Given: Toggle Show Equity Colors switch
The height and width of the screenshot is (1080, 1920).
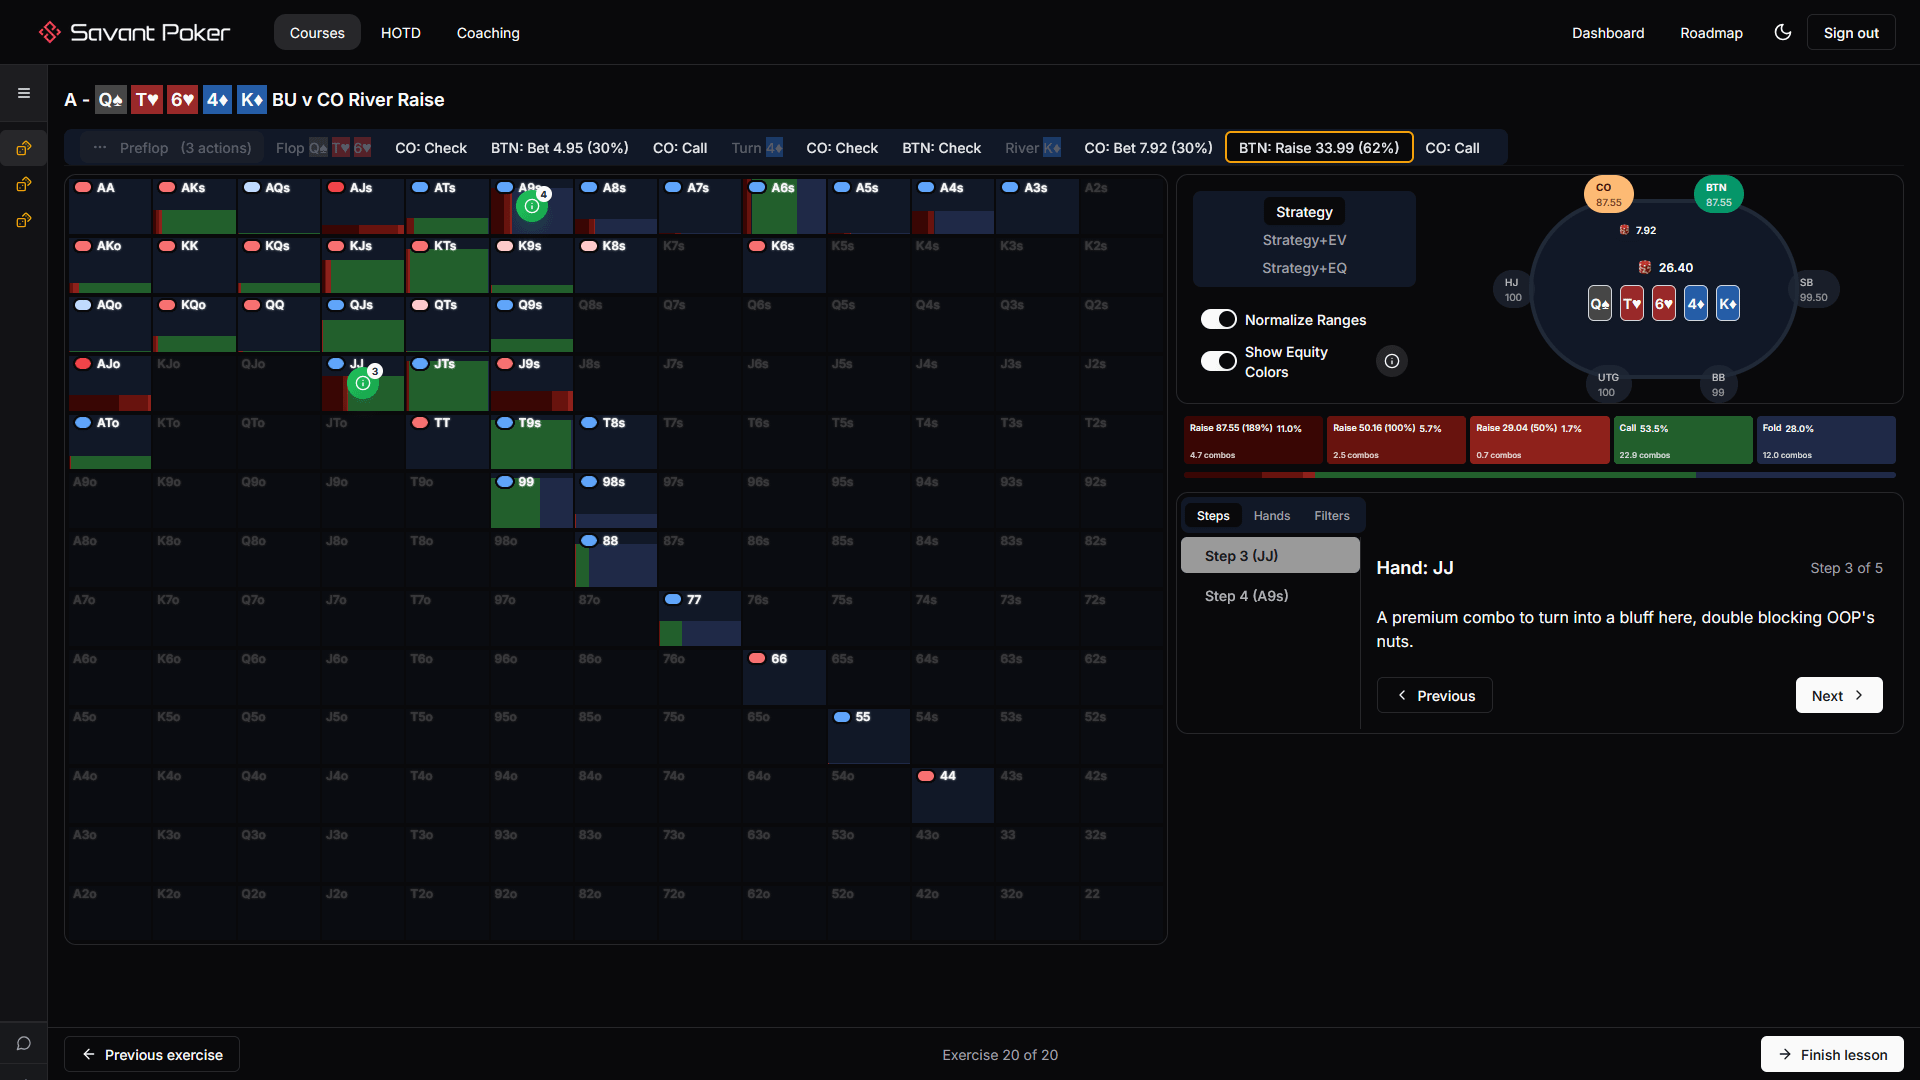Looking at the screenshot, I should [1218, 361].
